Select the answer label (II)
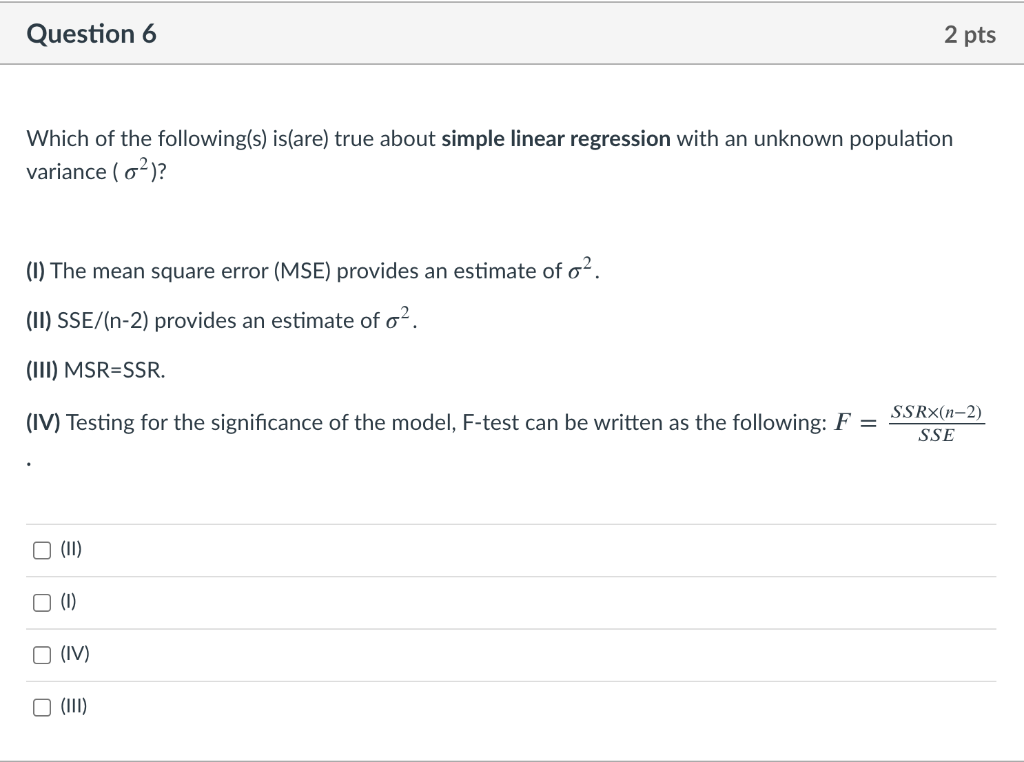The height and width of the screenshot is (762, 1024). pyautogui.click(x=71, y=548)
